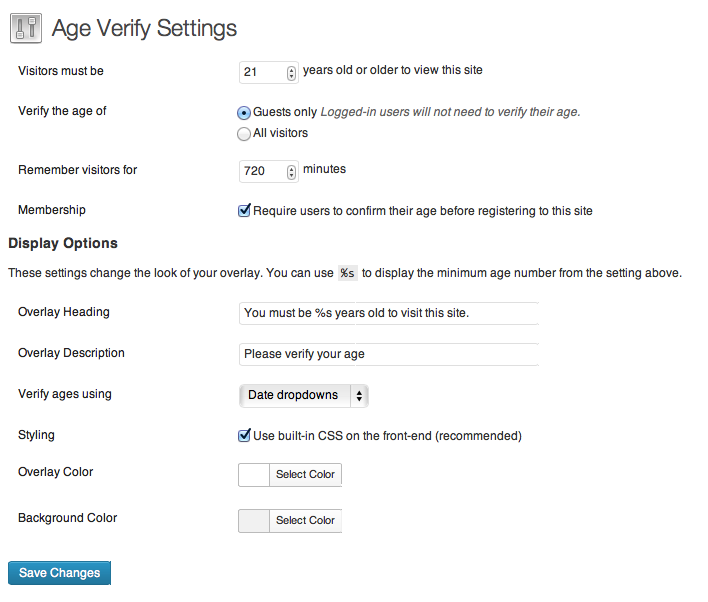Click the Age Verify Settings header icon

[26, 27]
